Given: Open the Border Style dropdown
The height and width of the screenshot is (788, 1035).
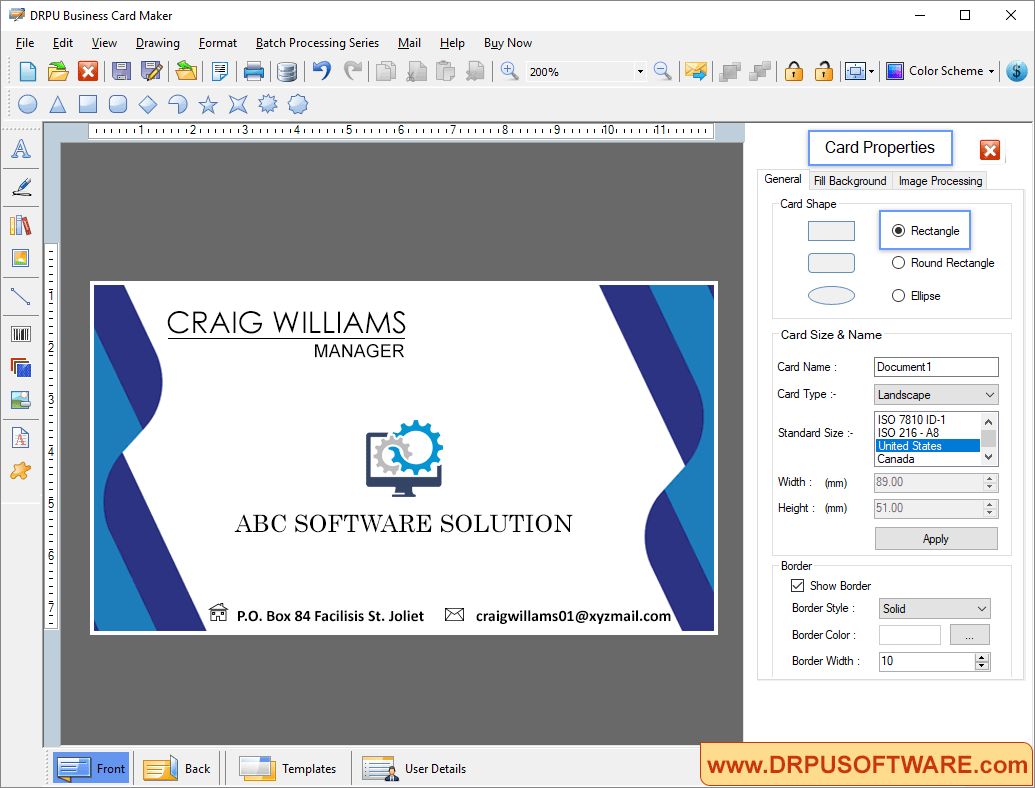Looking at the screenshot, I should pos(934,608).
